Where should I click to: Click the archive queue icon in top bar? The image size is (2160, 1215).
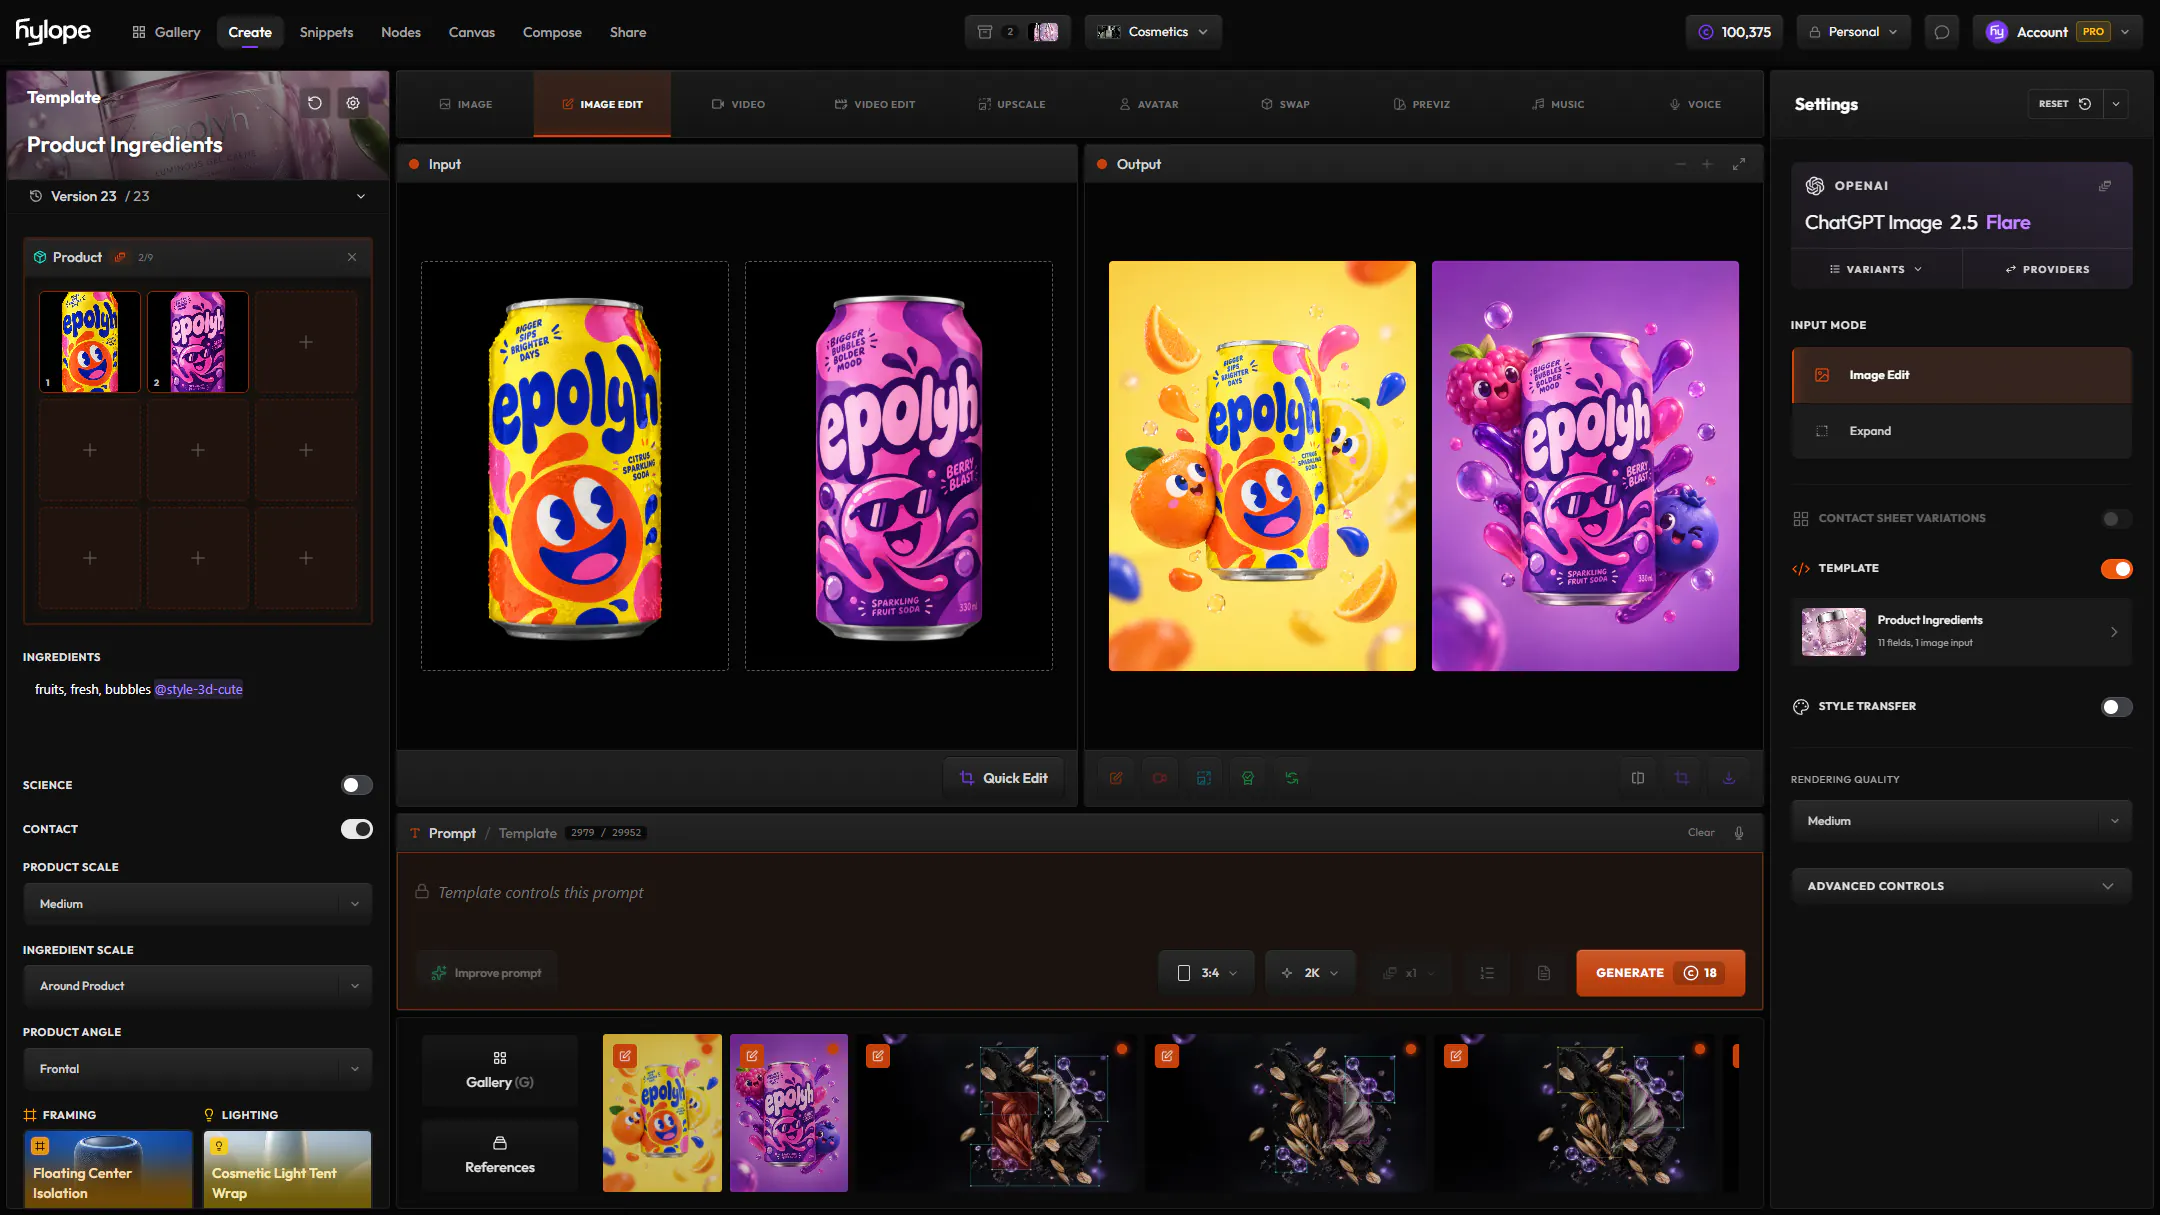click(985, 32)
